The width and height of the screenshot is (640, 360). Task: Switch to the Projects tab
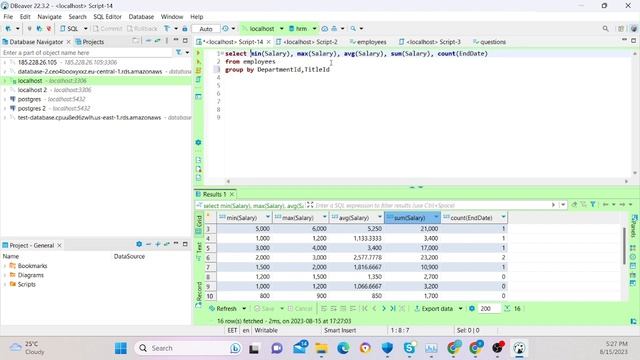point(90,42)
